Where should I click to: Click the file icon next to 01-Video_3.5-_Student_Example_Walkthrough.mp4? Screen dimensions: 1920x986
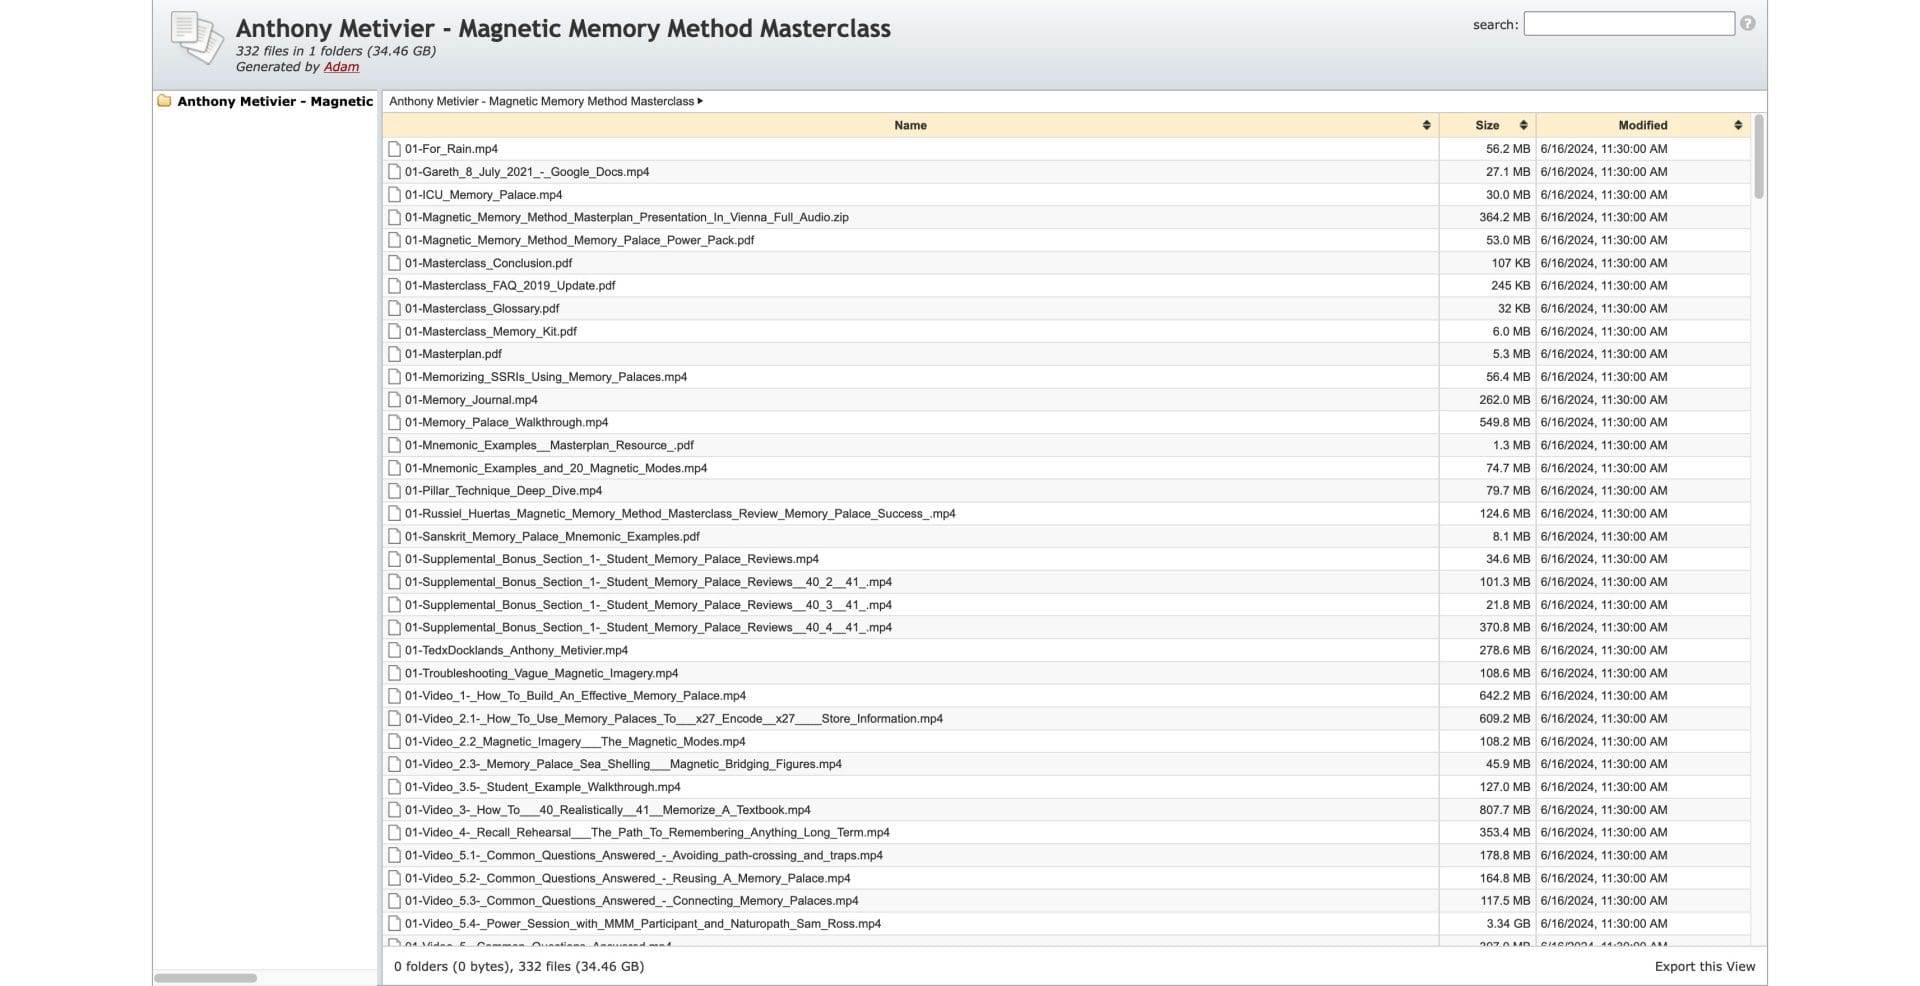tap(394, 788)
